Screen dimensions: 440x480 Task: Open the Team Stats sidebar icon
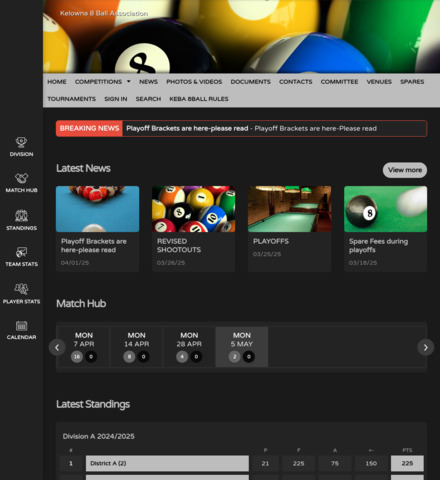point(21,252)
